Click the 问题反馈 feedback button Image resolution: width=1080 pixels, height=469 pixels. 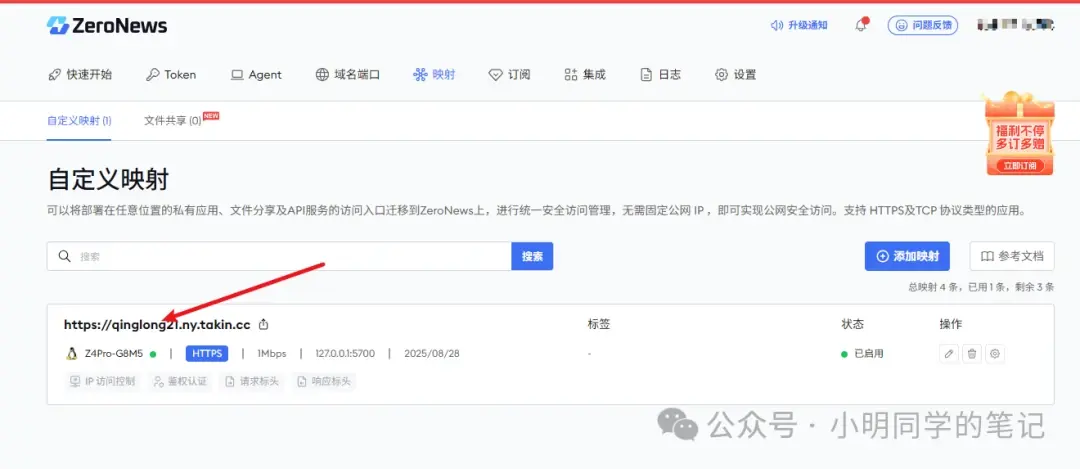click(x=923, y=25)
